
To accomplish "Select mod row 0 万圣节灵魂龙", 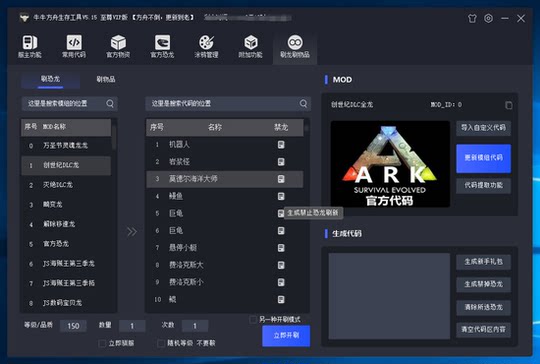I will click(66, 146).
